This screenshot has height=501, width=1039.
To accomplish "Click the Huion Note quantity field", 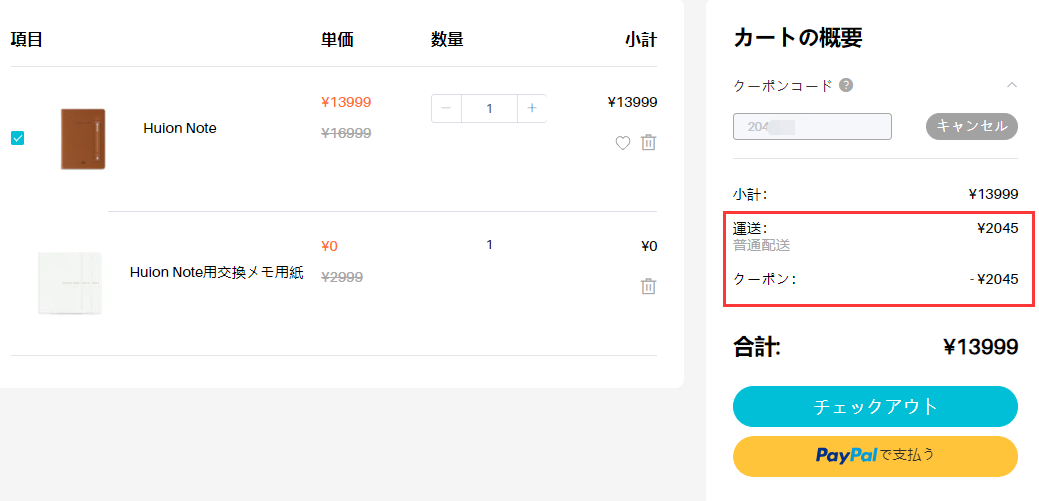I will 489,108.
